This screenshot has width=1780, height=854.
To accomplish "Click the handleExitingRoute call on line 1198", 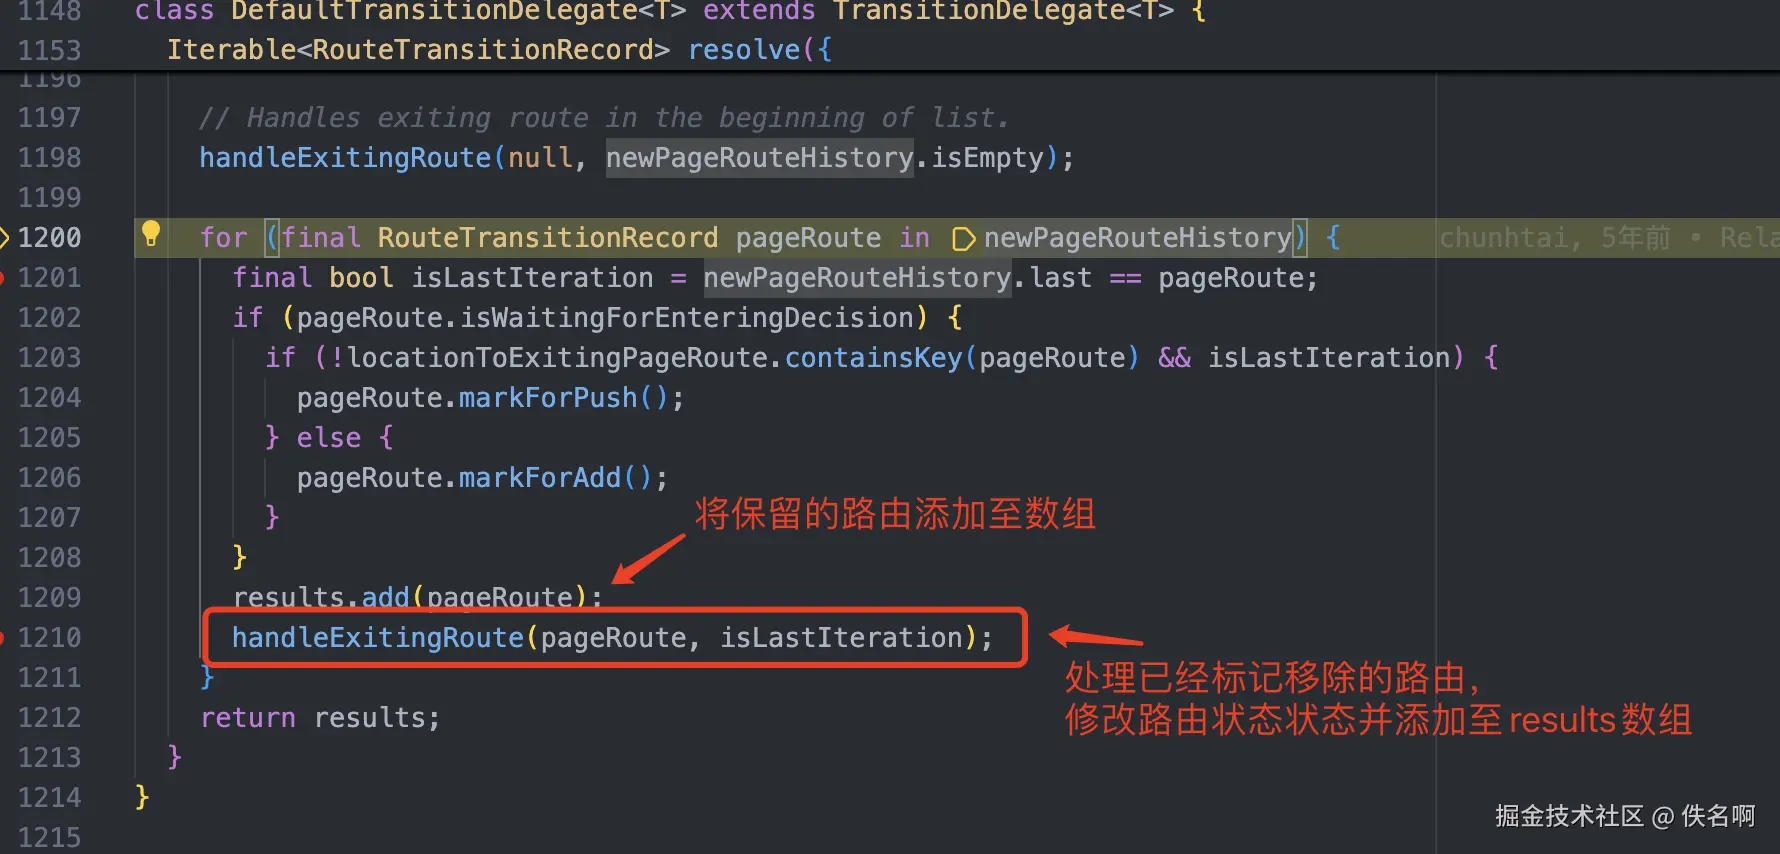I will [345, 158].
